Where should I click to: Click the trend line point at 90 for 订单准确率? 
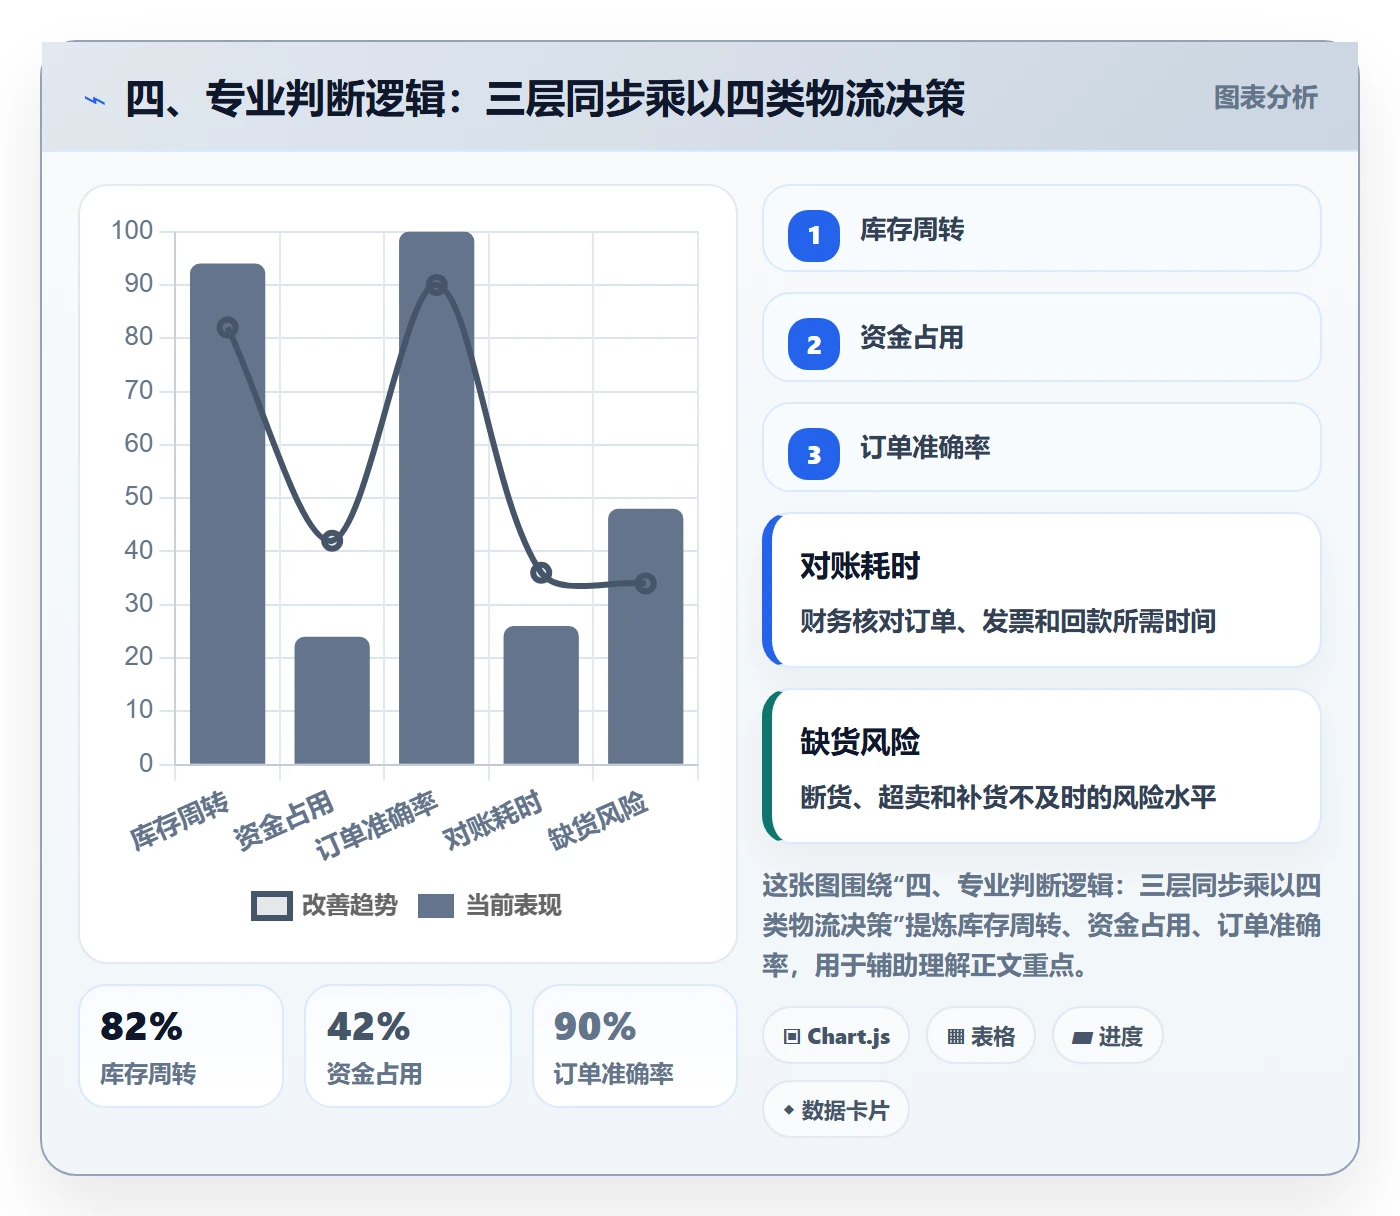pyautogui.click(x=437, y=285)
